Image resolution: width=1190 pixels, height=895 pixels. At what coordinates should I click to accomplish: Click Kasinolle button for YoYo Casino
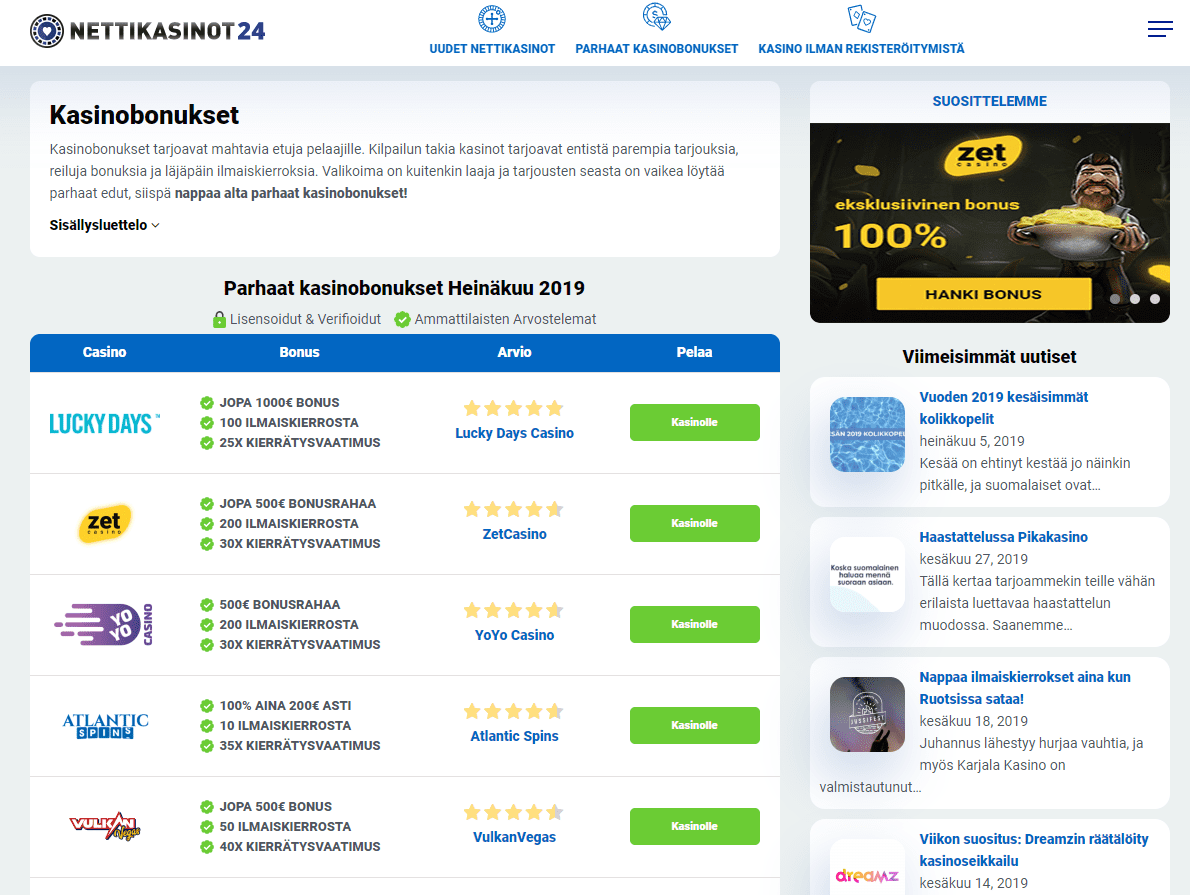pyautogui.click(x=694, y=624)
